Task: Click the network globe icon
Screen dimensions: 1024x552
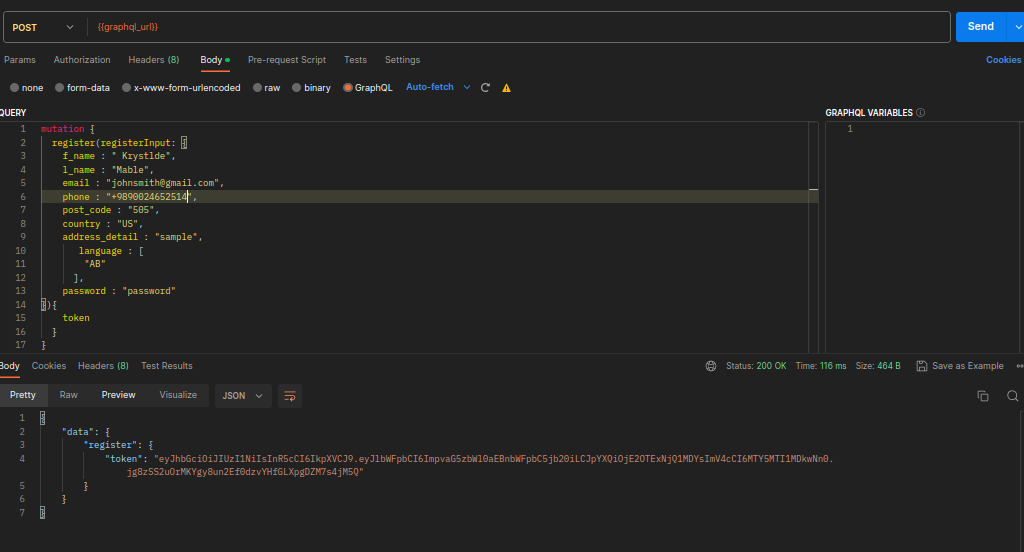Action: click(x=711, y=366)
